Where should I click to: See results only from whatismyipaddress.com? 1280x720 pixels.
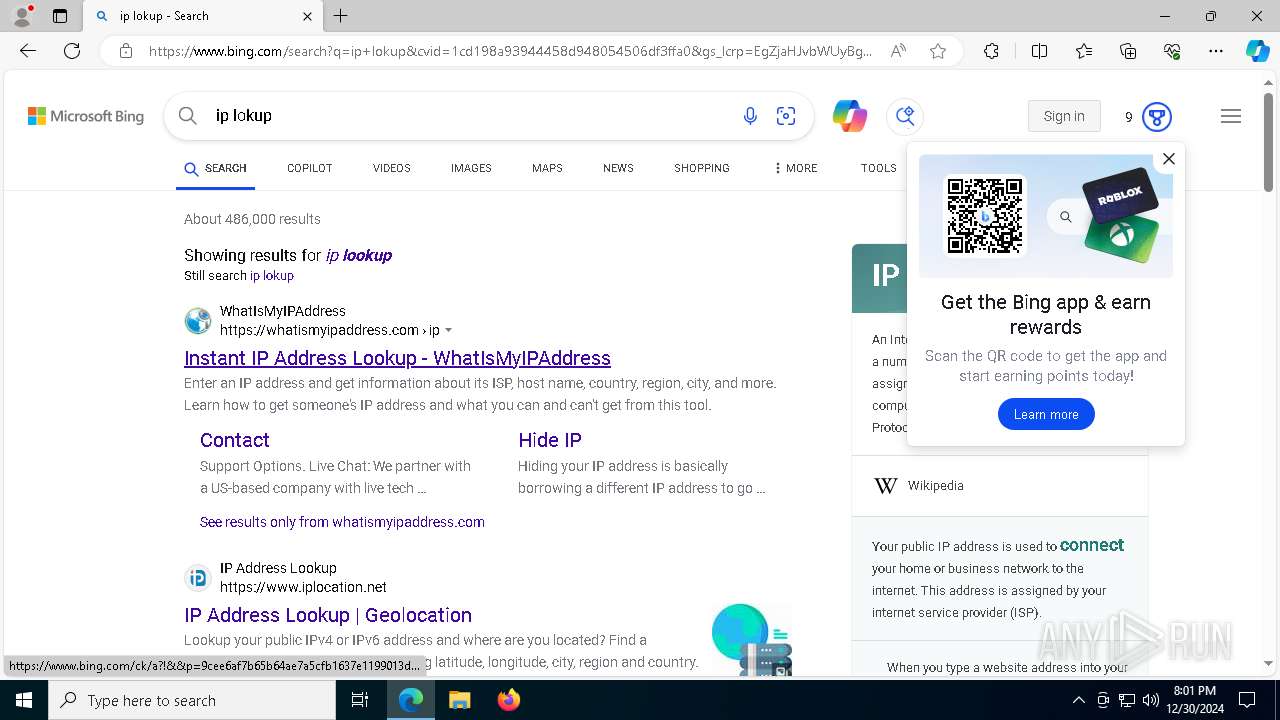click(x=342, y=522)
